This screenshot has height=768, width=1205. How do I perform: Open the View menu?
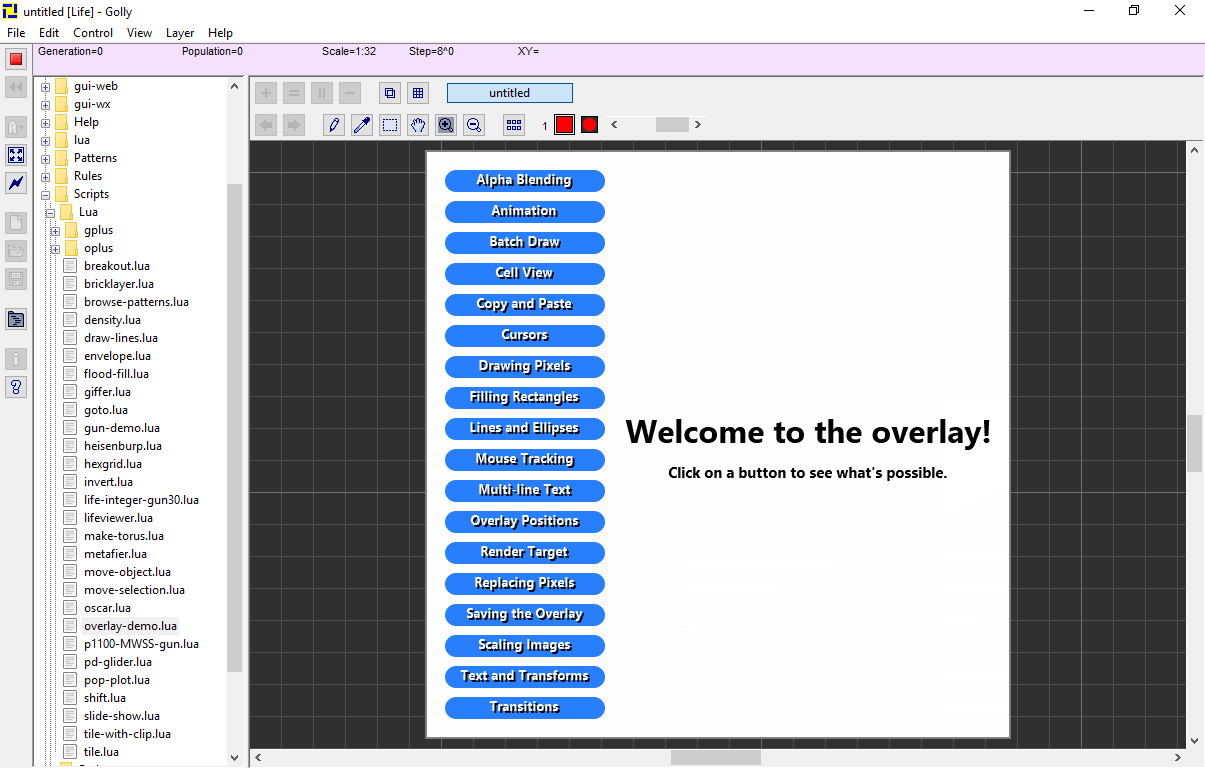pos(140,33)
